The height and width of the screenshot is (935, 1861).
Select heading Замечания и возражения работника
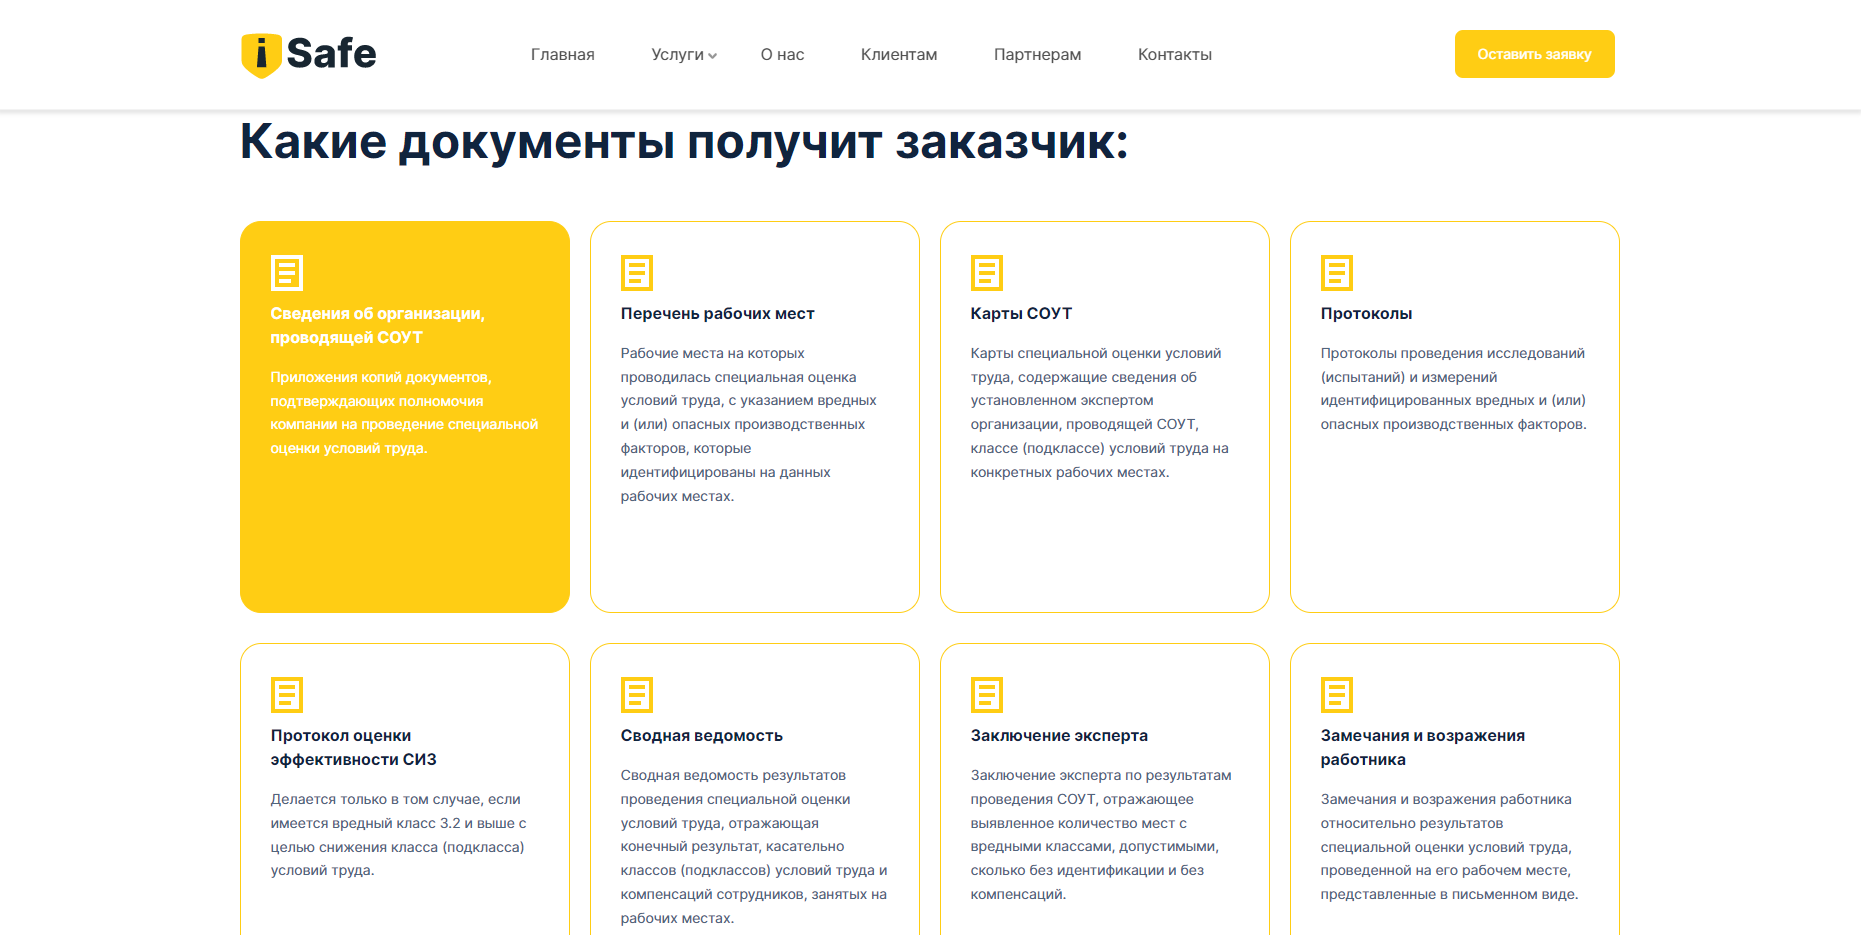tap(1422, 748)
